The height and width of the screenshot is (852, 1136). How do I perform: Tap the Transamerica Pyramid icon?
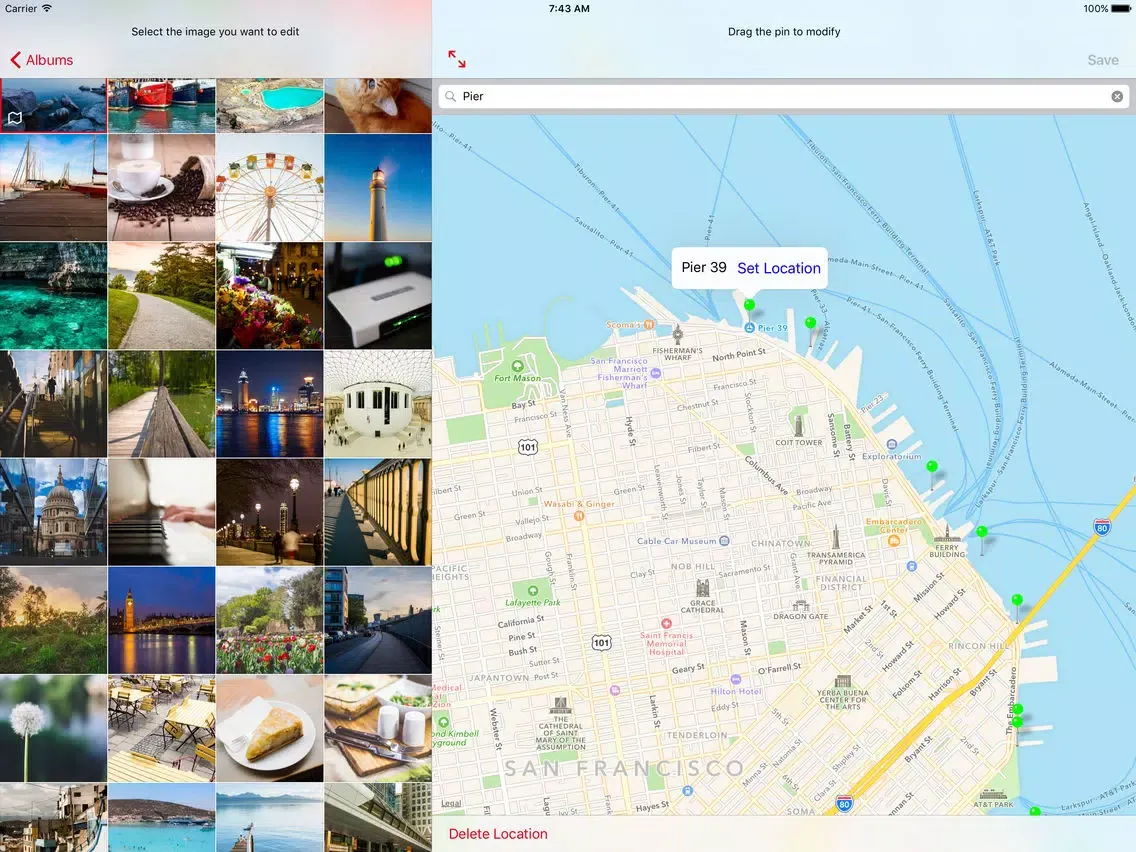836,538
